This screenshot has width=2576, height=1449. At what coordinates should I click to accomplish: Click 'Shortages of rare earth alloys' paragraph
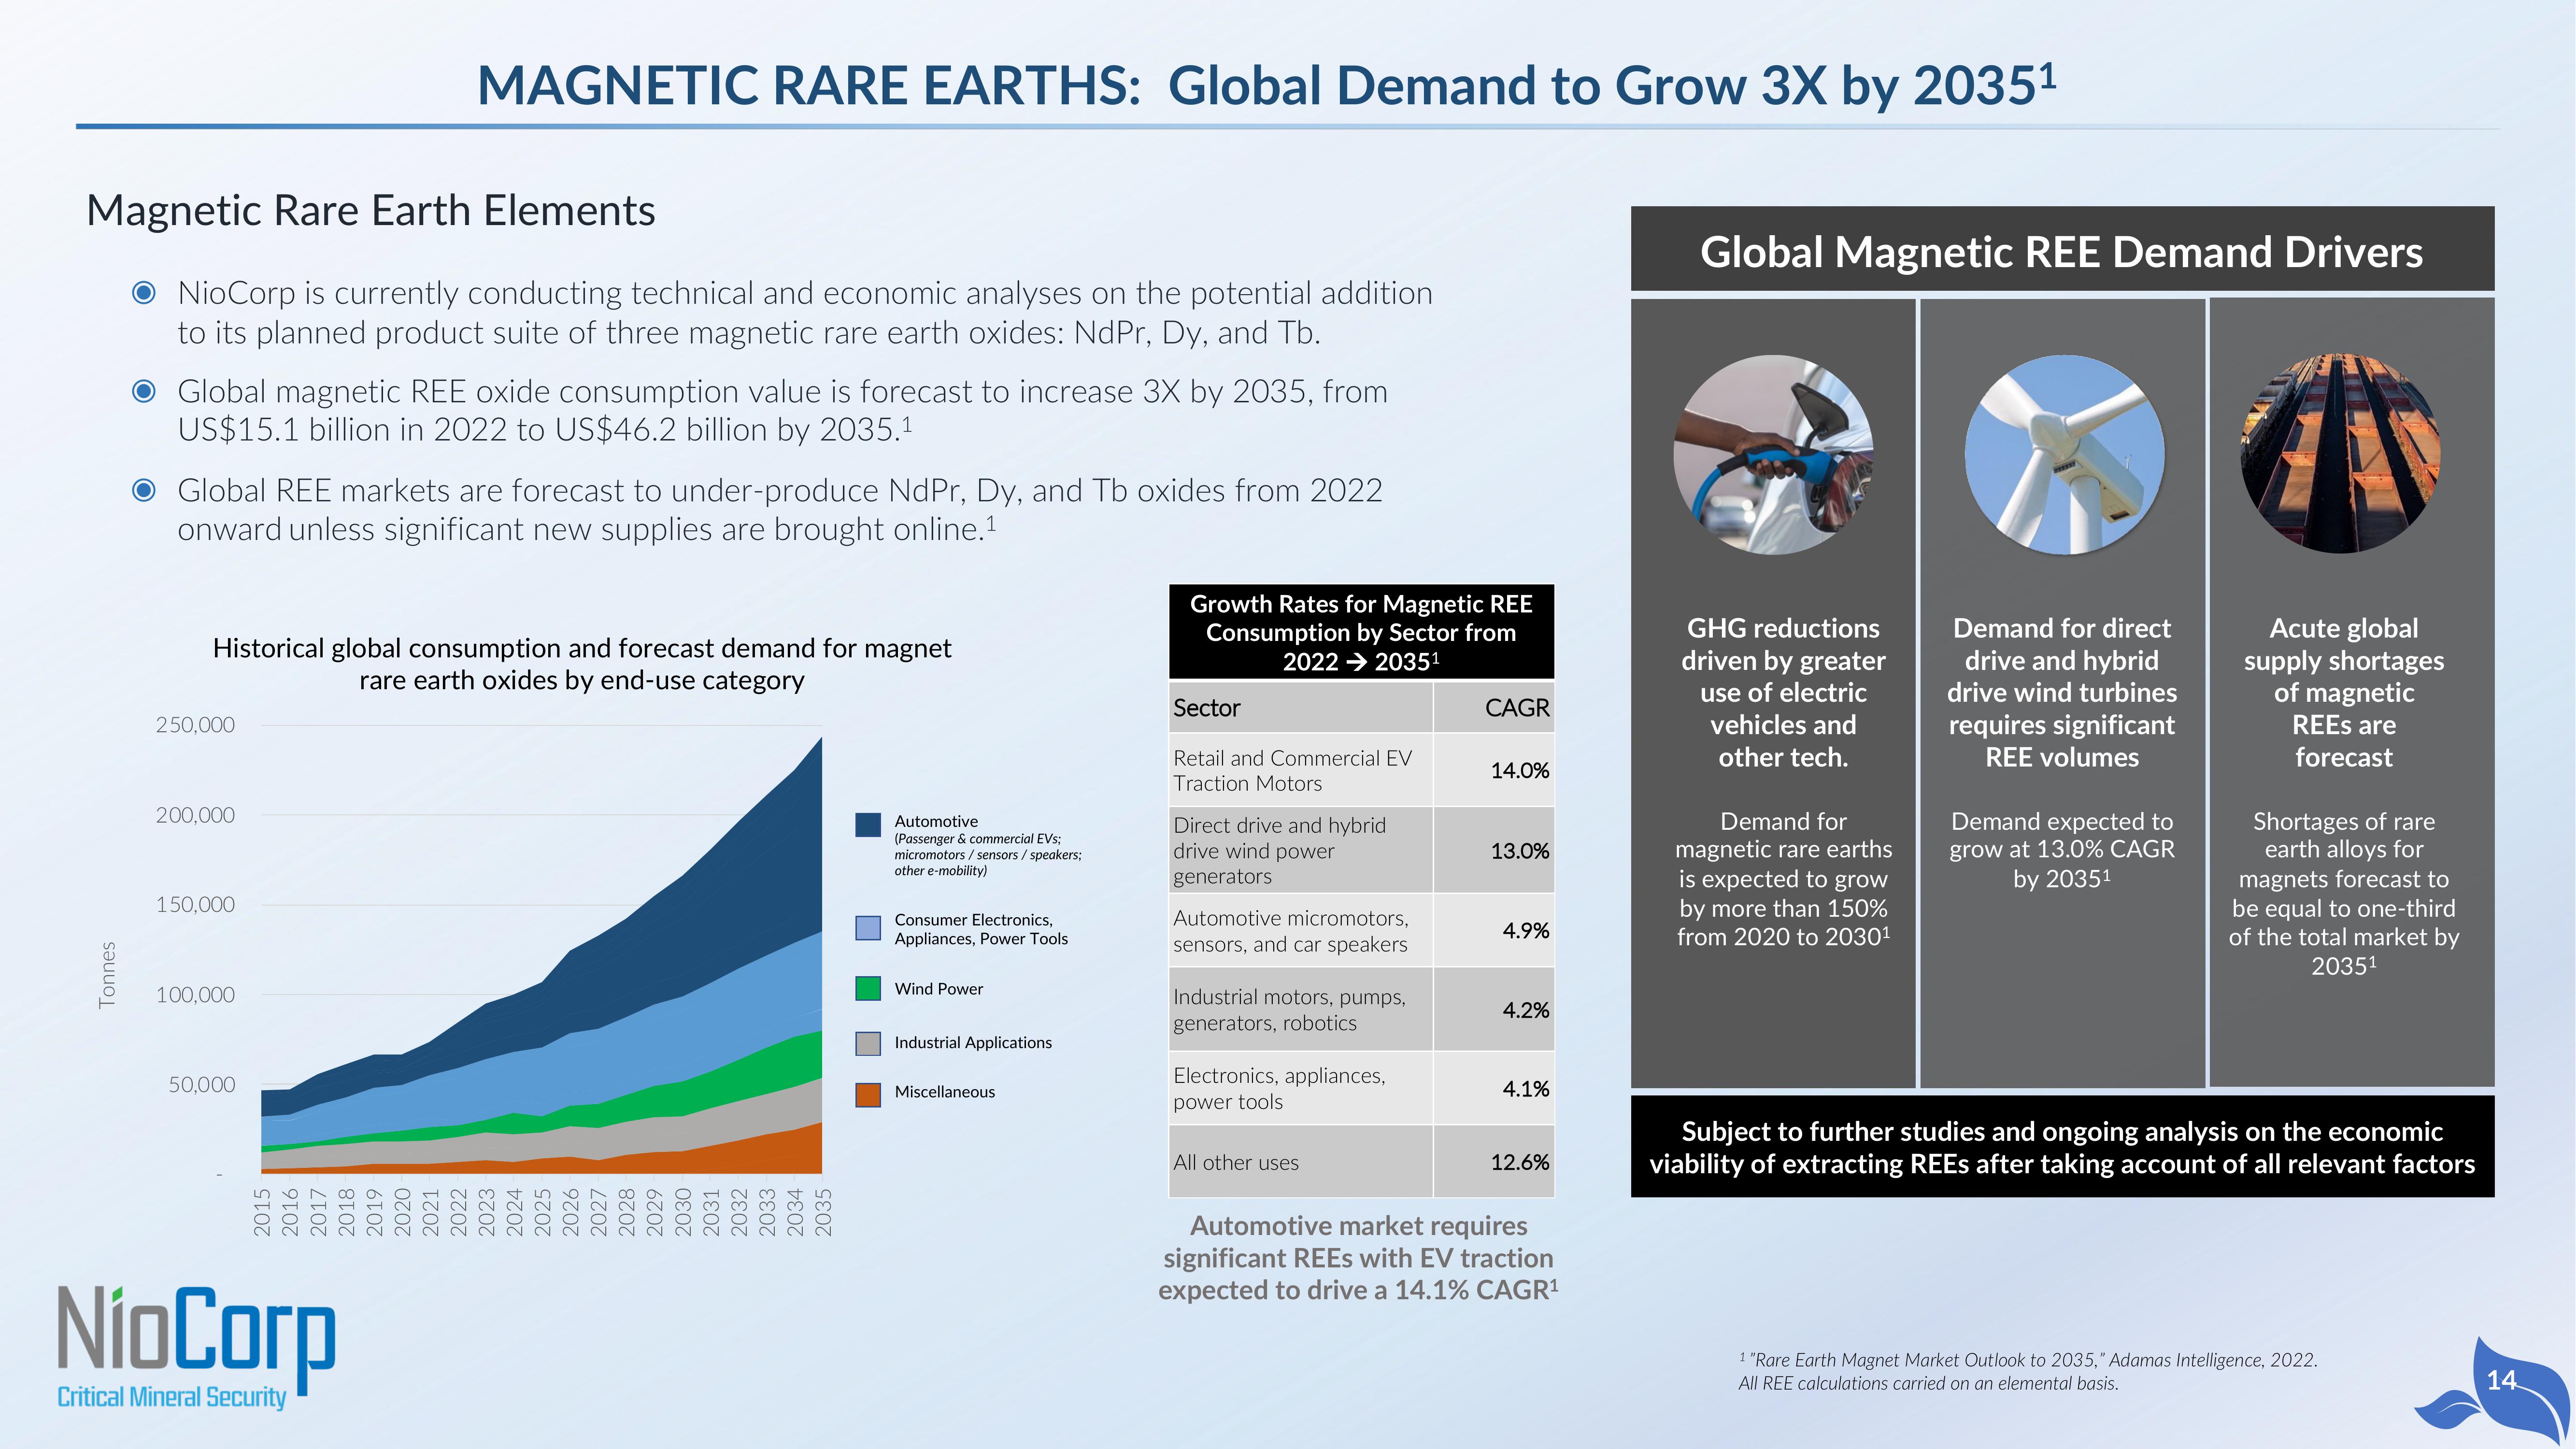2343,893
